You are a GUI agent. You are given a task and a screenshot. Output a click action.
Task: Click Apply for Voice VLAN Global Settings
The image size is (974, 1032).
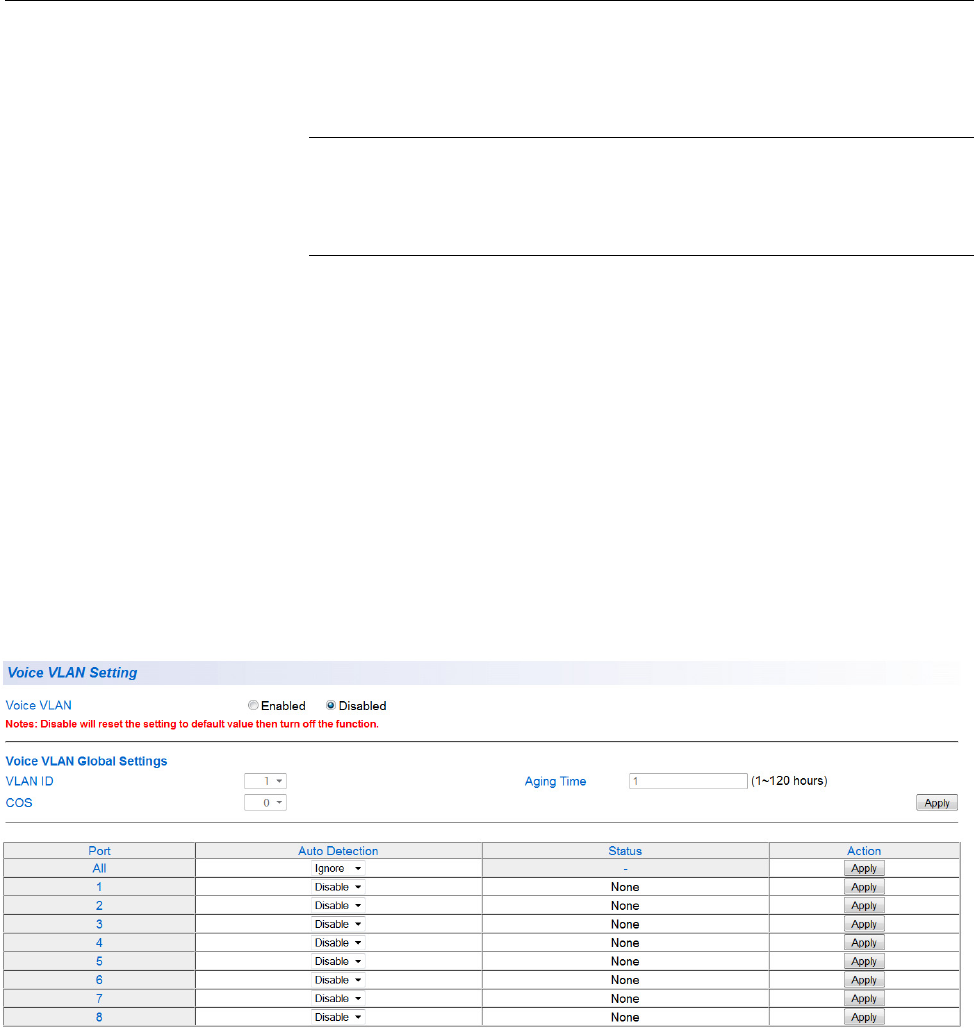(937, 803)
